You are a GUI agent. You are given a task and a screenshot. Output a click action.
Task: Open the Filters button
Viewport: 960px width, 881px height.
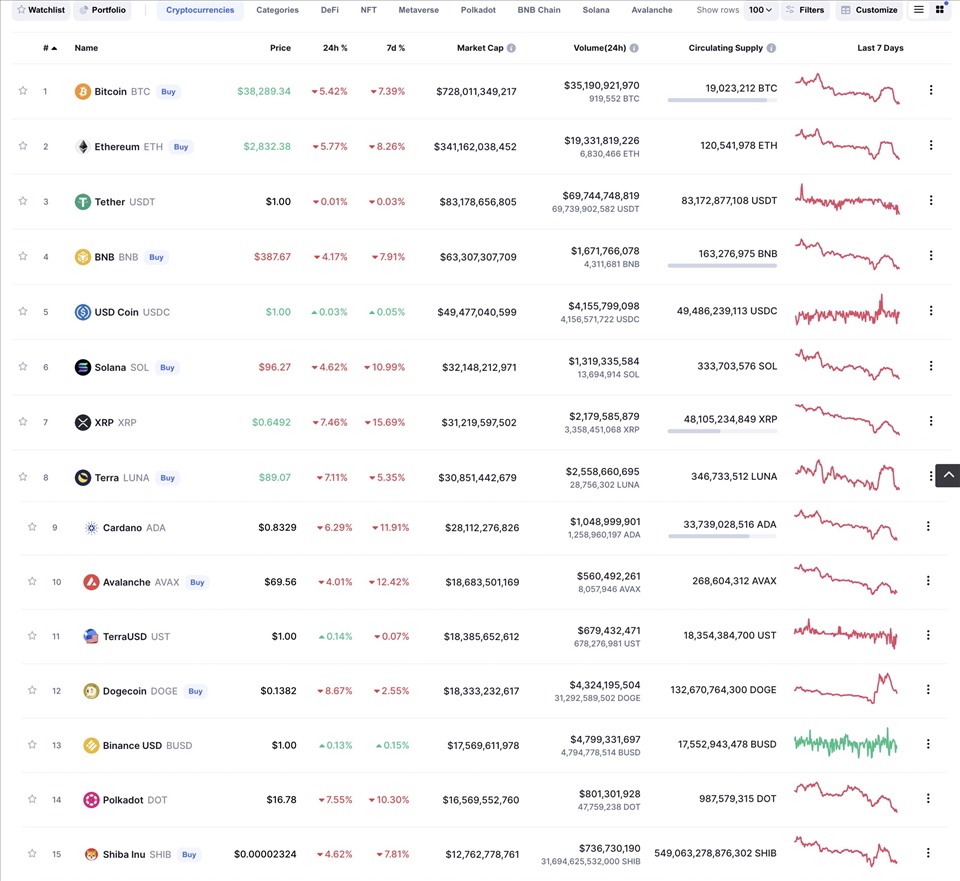(804, 10)
